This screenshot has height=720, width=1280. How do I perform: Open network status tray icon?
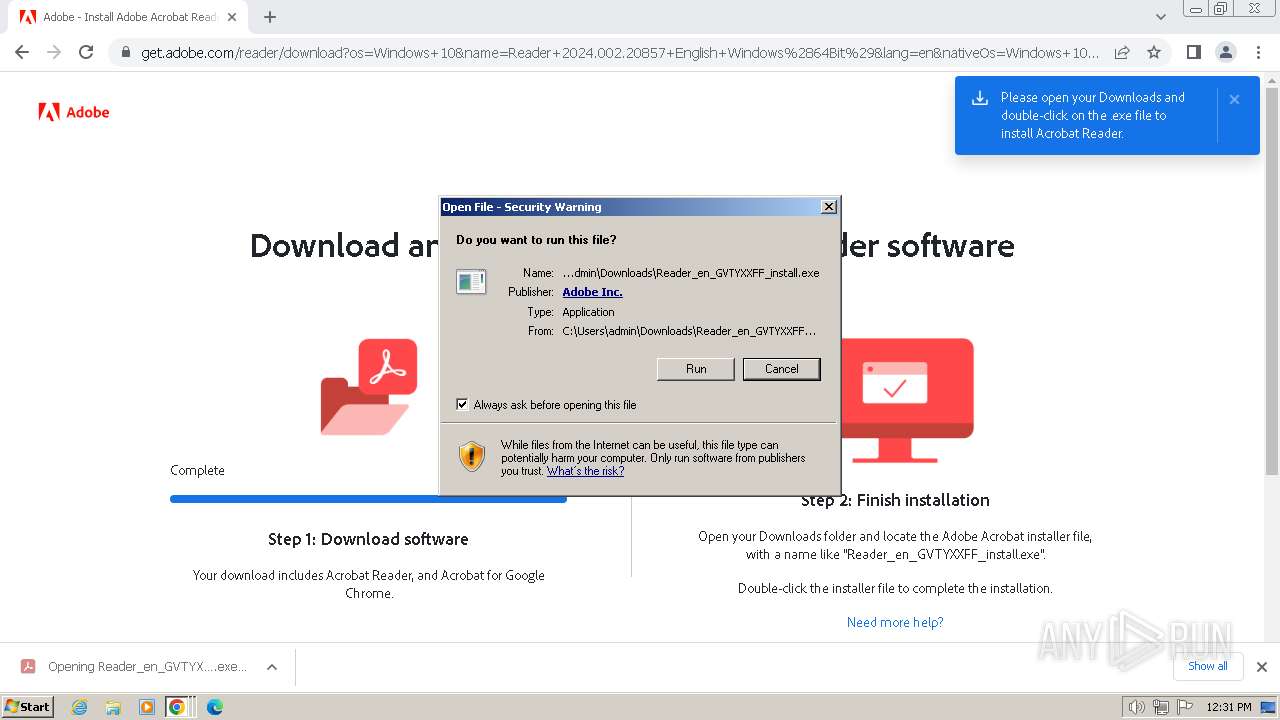[x=1161, y=707]
